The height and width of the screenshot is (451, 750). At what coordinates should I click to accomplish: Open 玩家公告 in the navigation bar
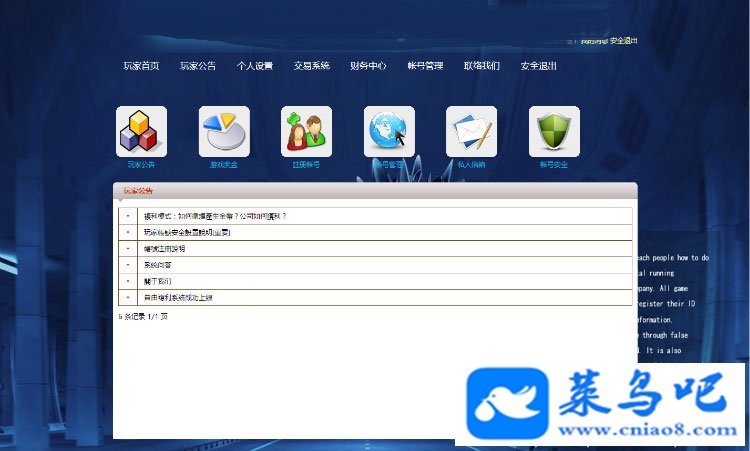pyautogui.click(x=198, y=66)
